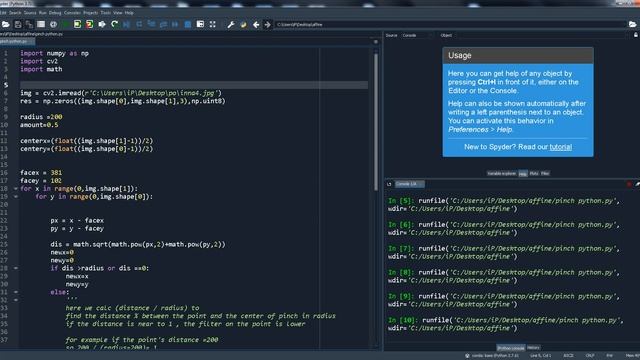Open the working directory path dropdown
640x360 pixels.
click(x=450, y=24)
